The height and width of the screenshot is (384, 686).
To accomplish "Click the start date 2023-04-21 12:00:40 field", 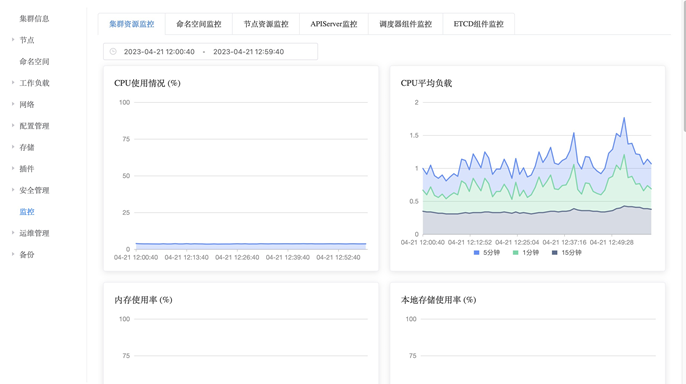I will [x=159, y=52].
